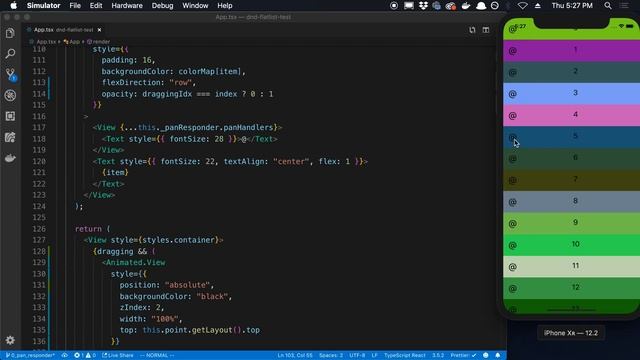This screenshot has width=640, height=360.
Task: Open the Search view in activity bar
Action: (10, 53)
